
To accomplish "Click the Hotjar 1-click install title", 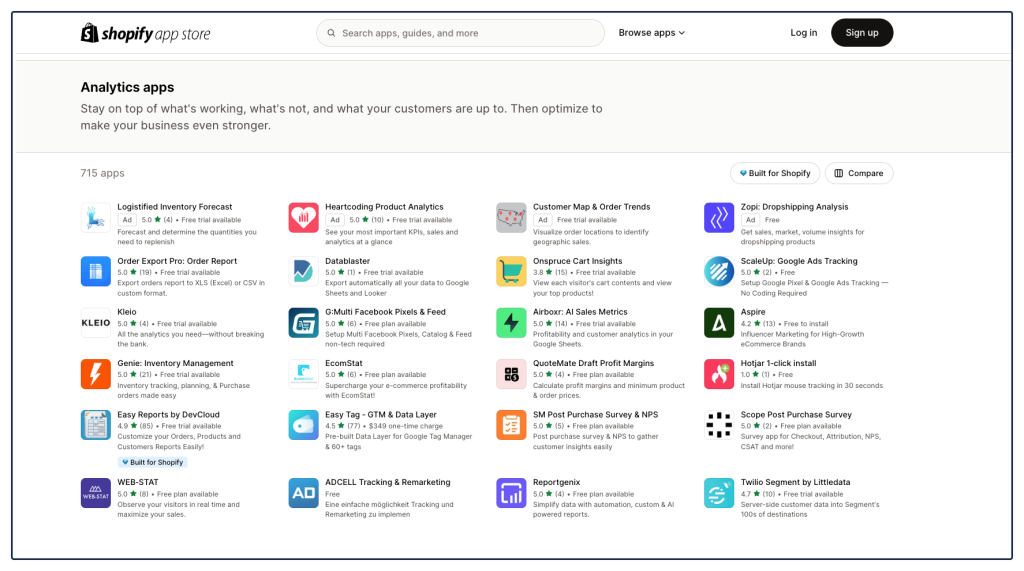I will click(778, 363).
